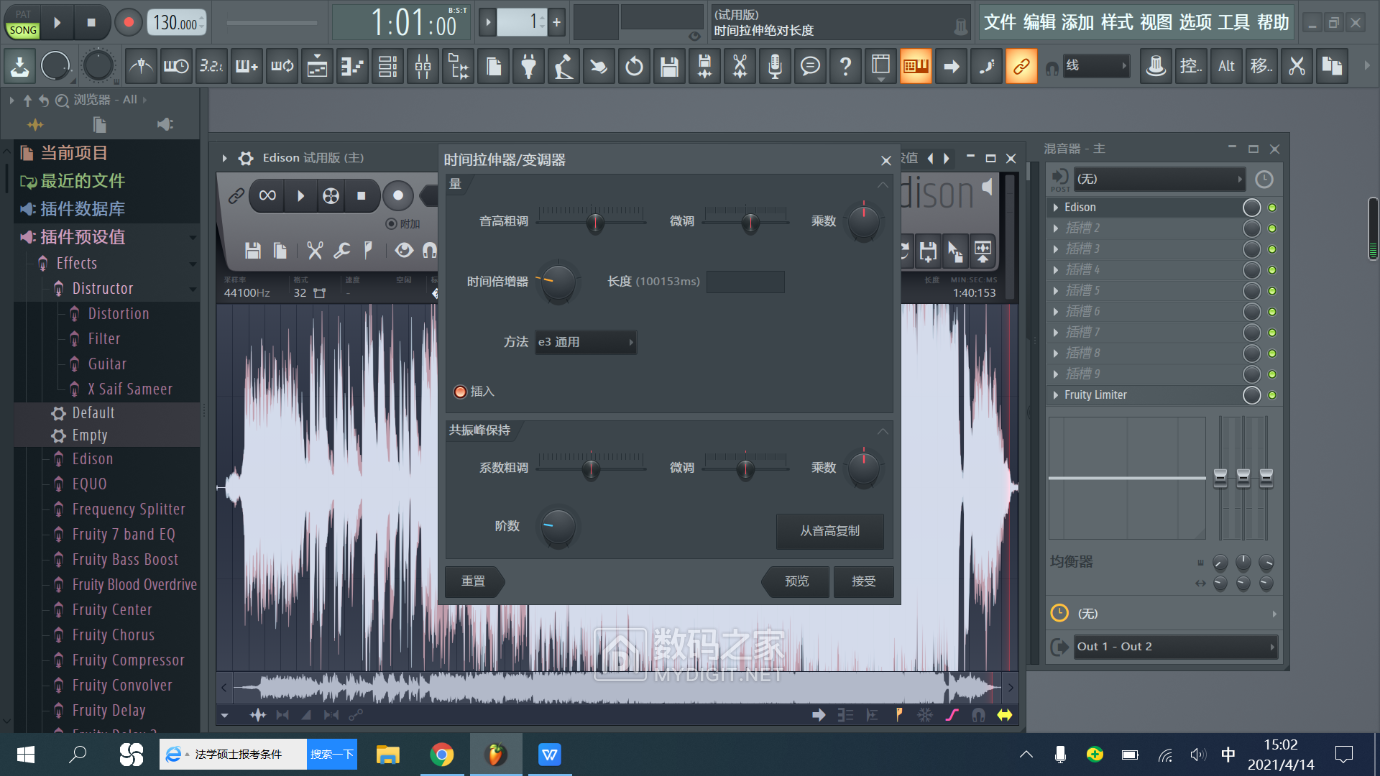Toggle the orange link chain icon
Screen dimensions: 1380x776
[x=1021, y=67]
